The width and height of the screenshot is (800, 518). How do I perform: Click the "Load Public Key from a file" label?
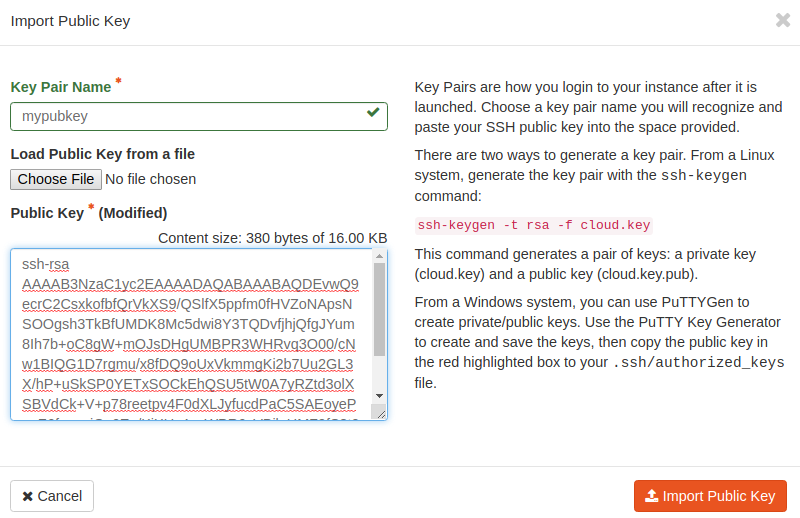102,154
